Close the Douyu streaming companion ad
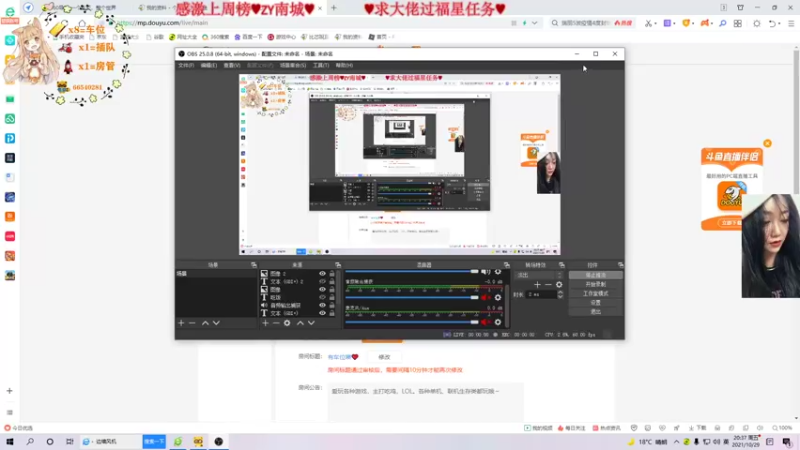The width and height of the screenshot is (800, 450). coord(767,143)
